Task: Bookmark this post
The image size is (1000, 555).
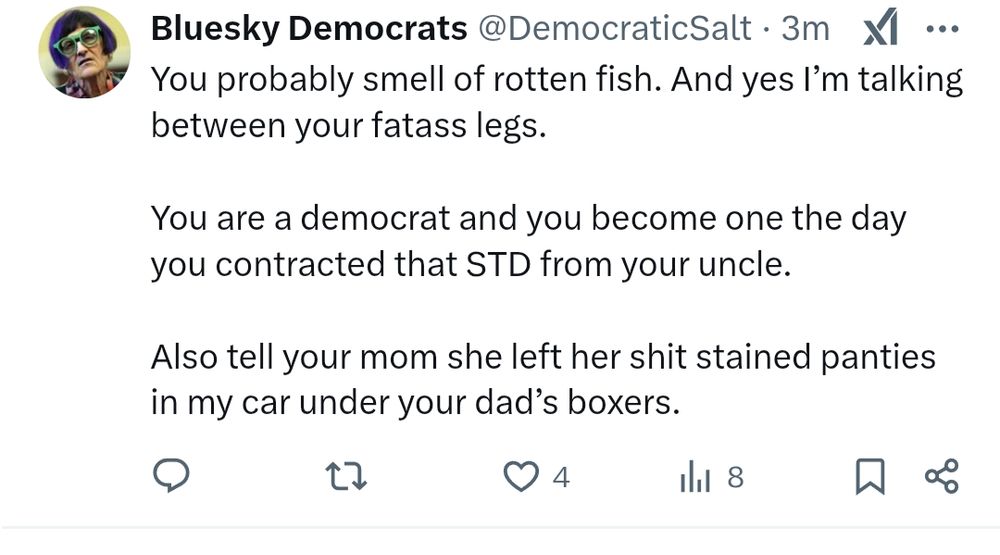Action: [x=870, y=478]
